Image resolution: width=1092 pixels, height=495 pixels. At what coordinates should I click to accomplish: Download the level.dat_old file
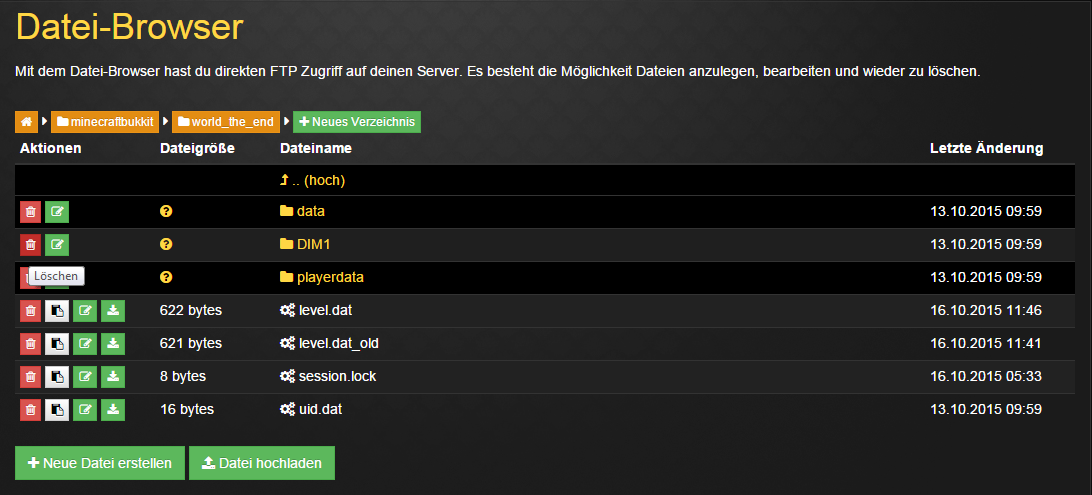(113, 343)
